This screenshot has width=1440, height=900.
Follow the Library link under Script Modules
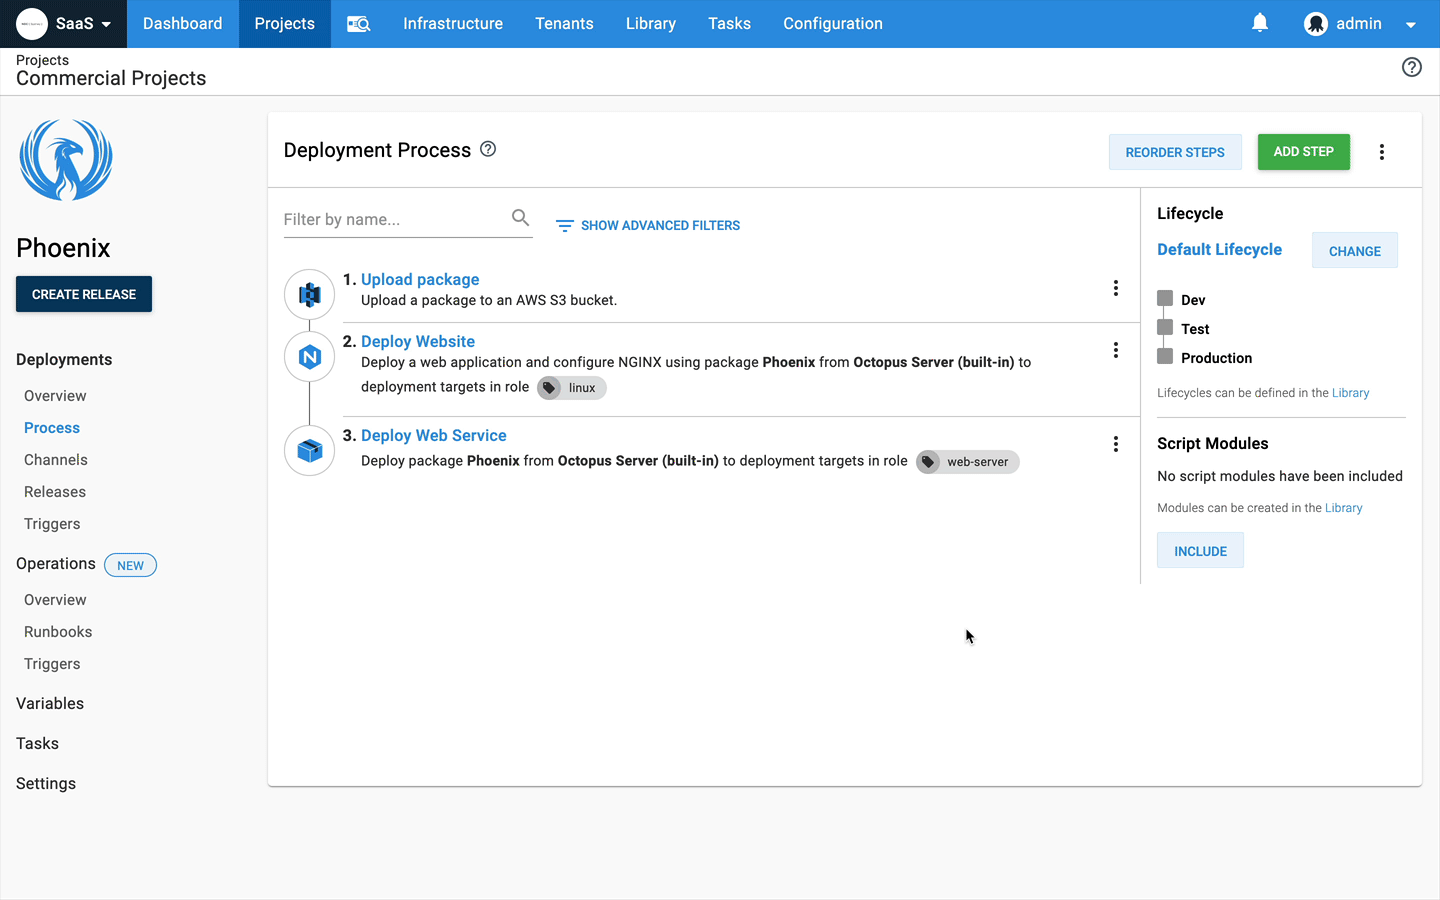pos(1343,508)
